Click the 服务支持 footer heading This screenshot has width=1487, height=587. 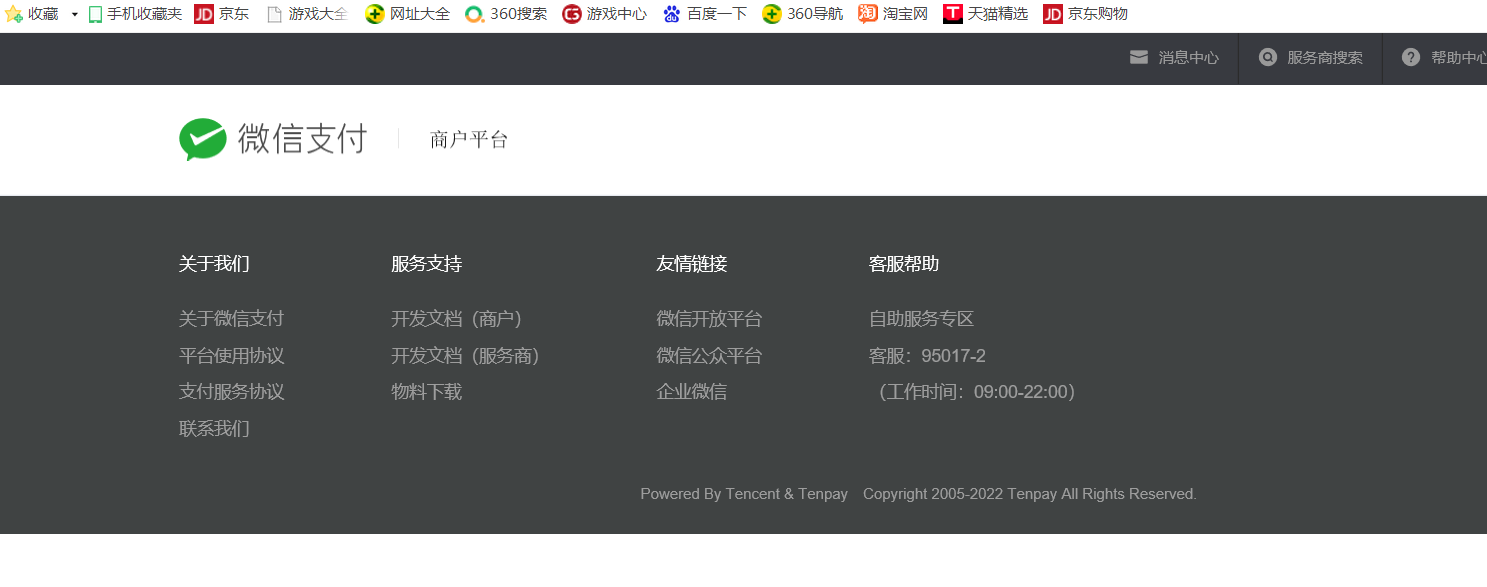tap(427, 264)
